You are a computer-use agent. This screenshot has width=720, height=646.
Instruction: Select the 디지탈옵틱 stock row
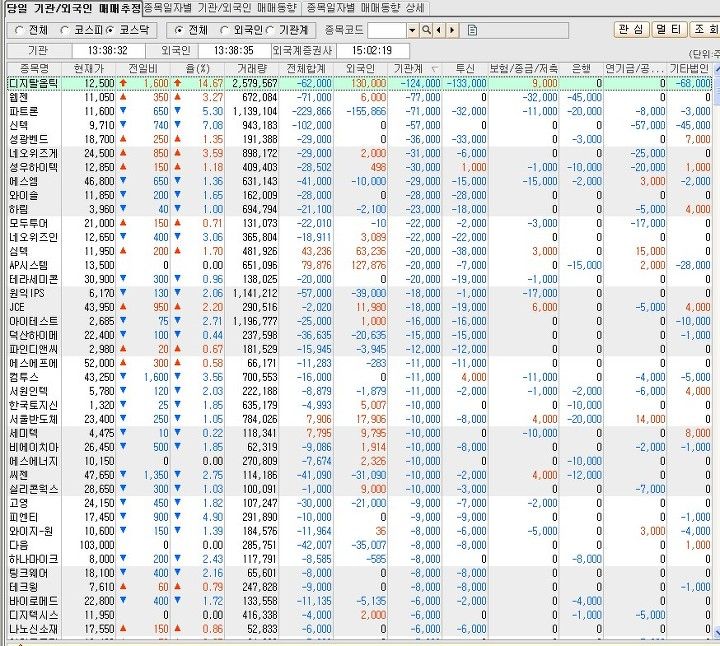coord(360,83)
